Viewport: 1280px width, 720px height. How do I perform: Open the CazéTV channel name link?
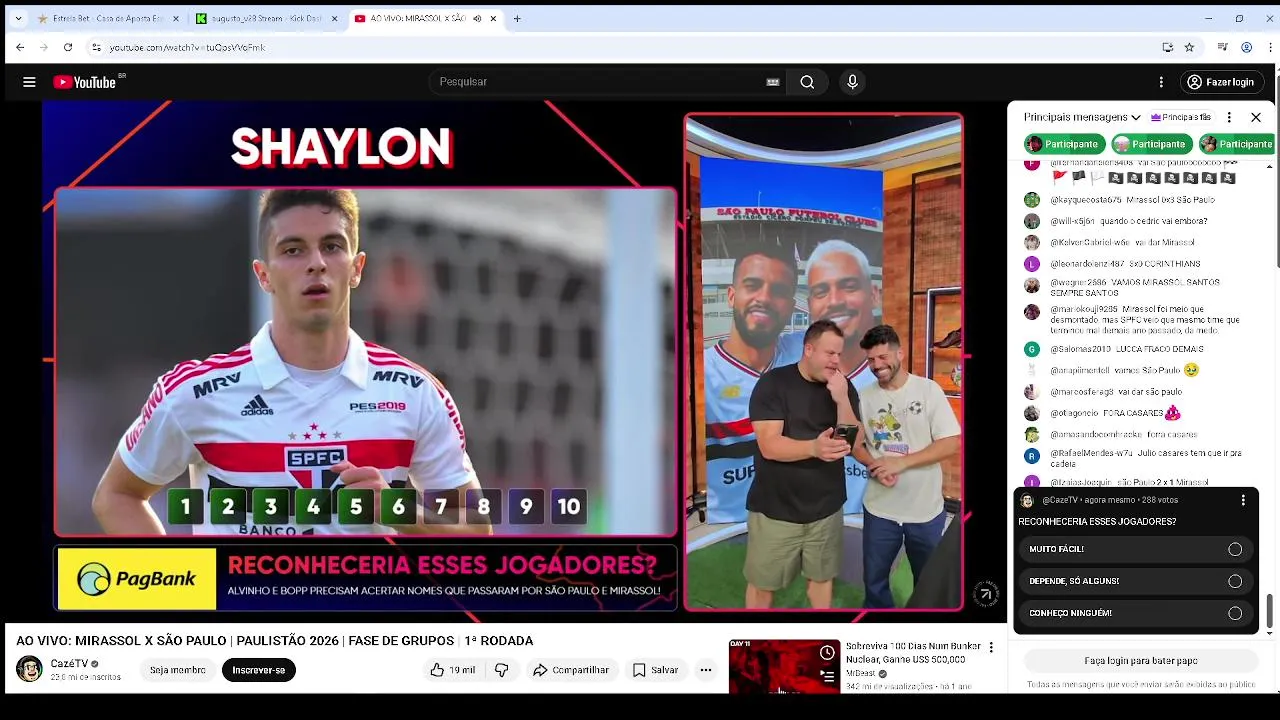click(x=70, y=663)
